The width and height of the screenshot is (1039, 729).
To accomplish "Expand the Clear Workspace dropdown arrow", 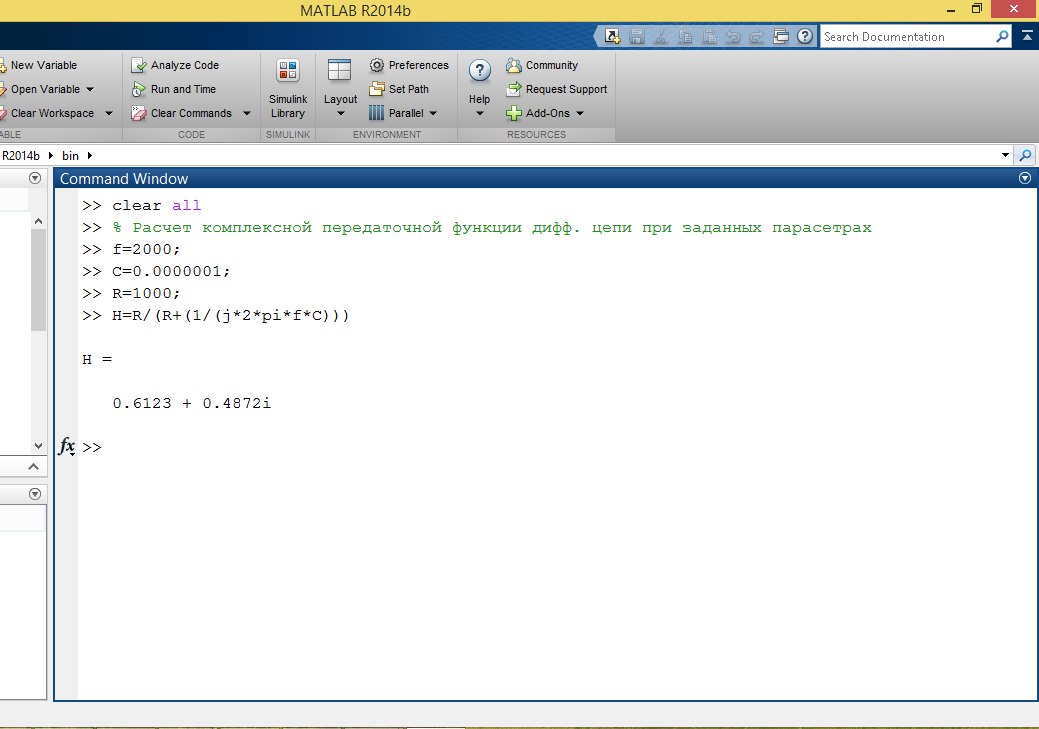I will coord(109,113).
